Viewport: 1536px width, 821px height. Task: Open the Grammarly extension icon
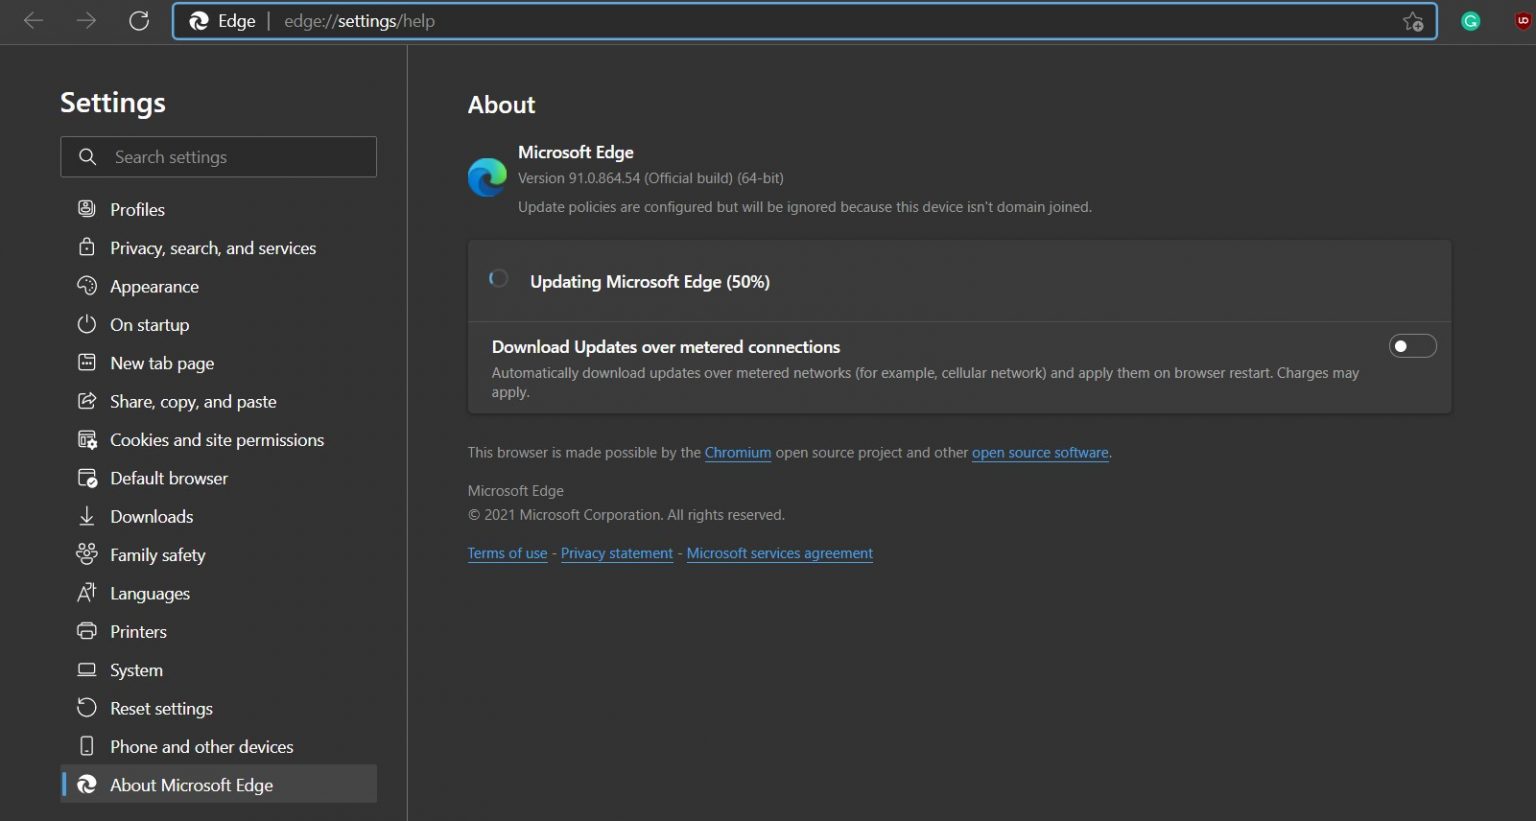click(x=1470, y=21)
